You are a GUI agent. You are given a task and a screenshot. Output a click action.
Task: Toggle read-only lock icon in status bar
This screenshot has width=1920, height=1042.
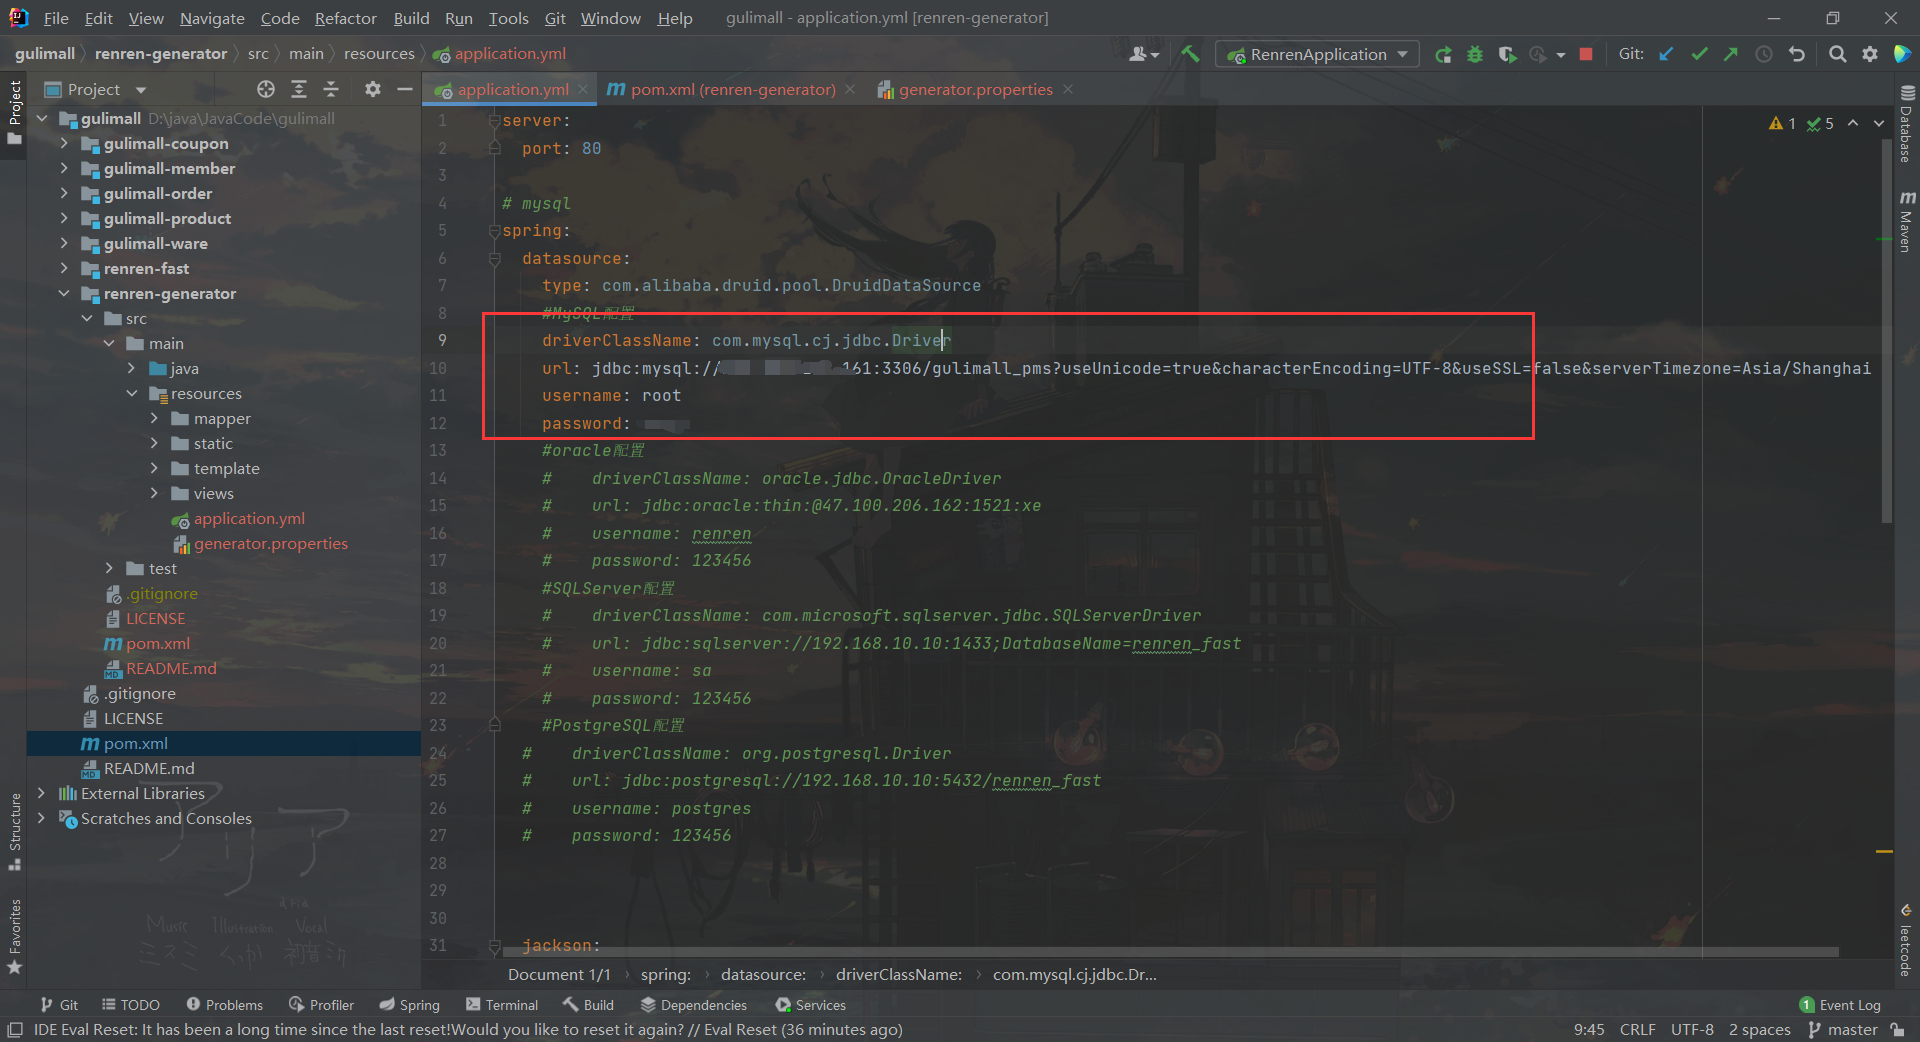(x=1897, y=1030)
